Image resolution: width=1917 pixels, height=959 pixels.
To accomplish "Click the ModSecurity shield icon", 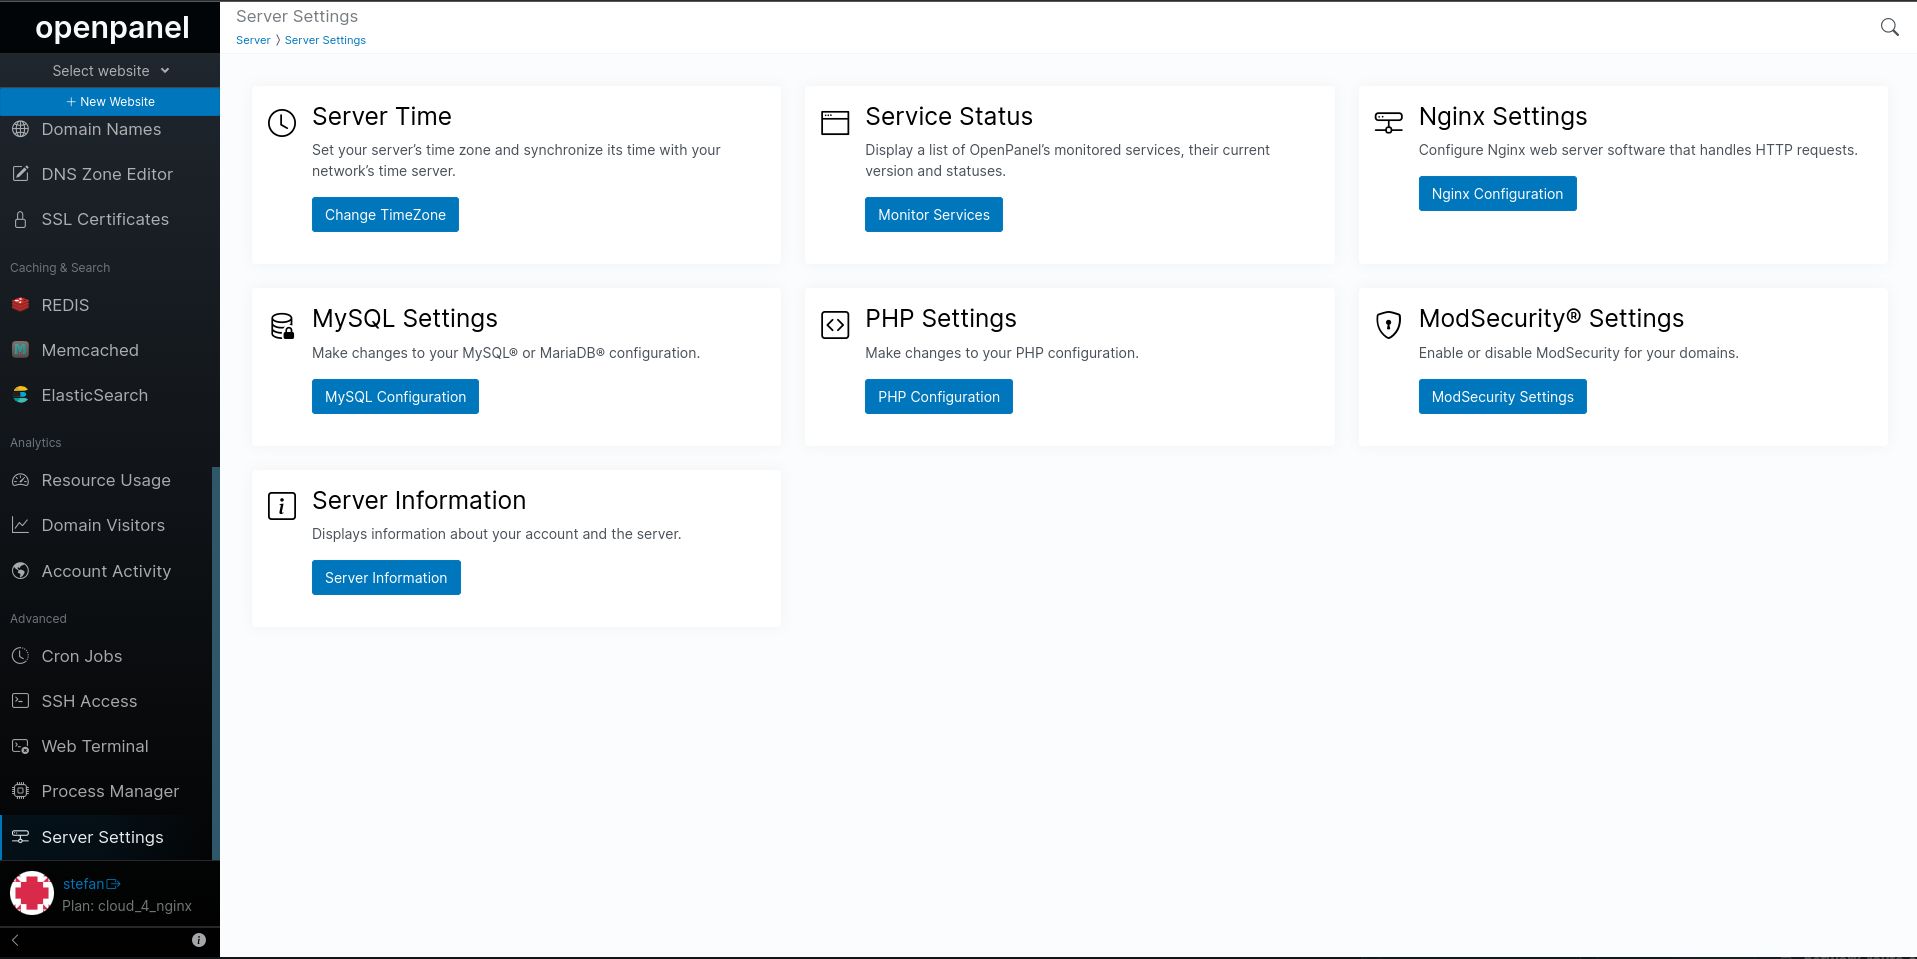I will pos(1388,325).
